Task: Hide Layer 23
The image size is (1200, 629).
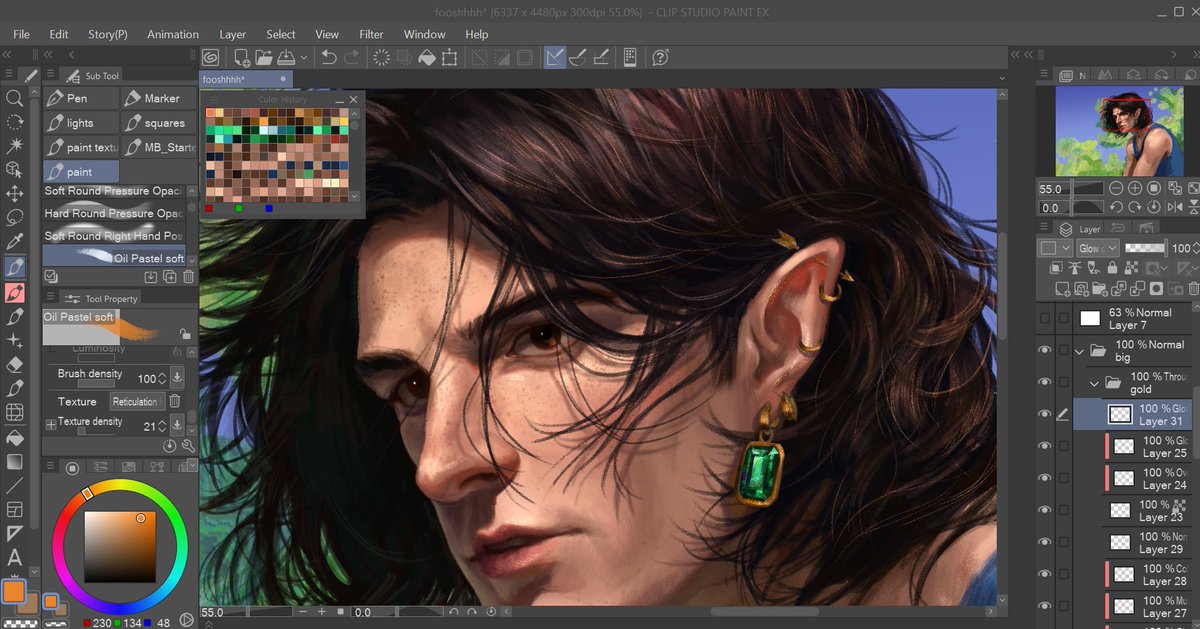Action: click(1045, 510)
